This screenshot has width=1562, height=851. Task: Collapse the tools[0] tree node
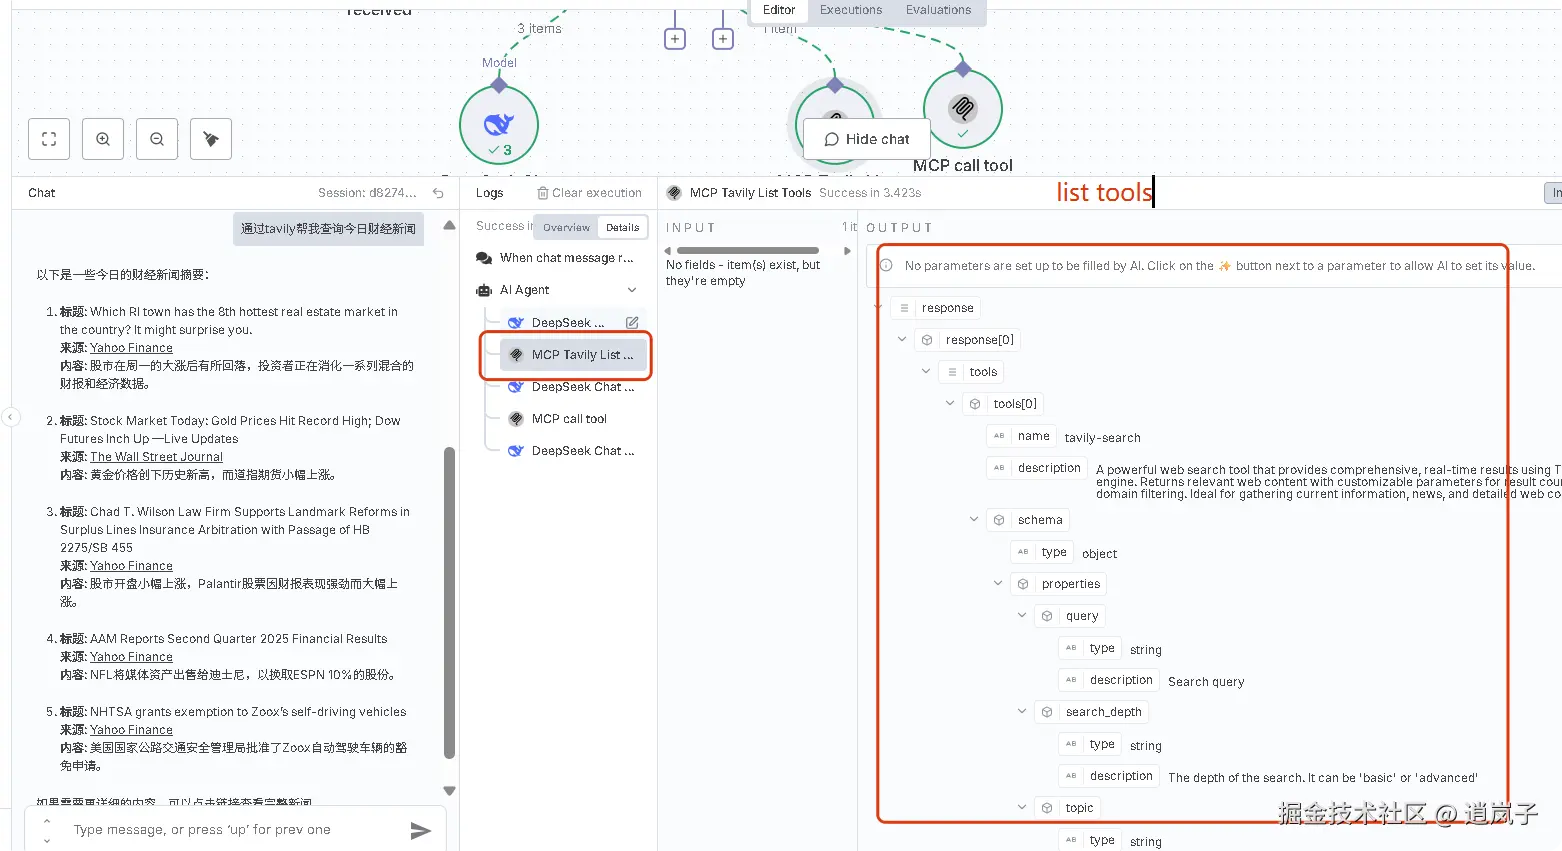[x=950, y=404]
